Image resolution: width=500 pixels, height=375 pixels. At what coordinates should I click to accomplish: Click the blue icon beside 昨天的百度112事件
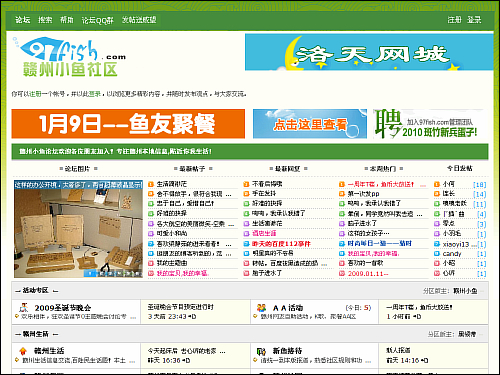[246, 244]
